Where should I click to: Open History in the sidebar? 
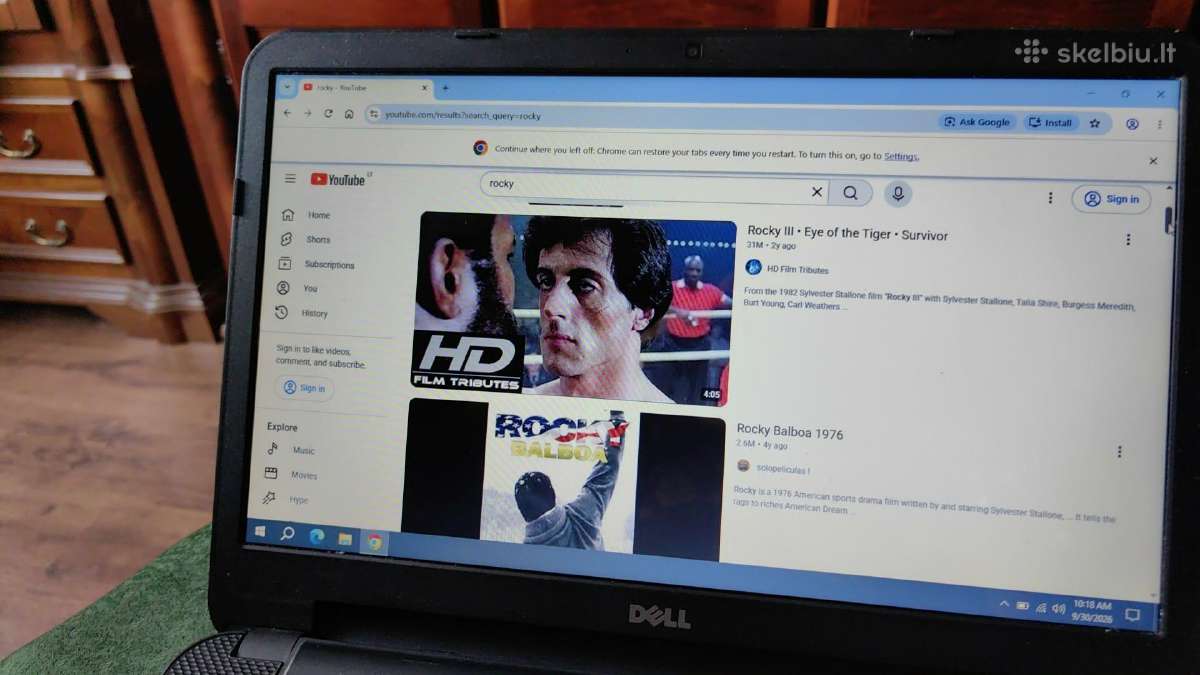302,313
